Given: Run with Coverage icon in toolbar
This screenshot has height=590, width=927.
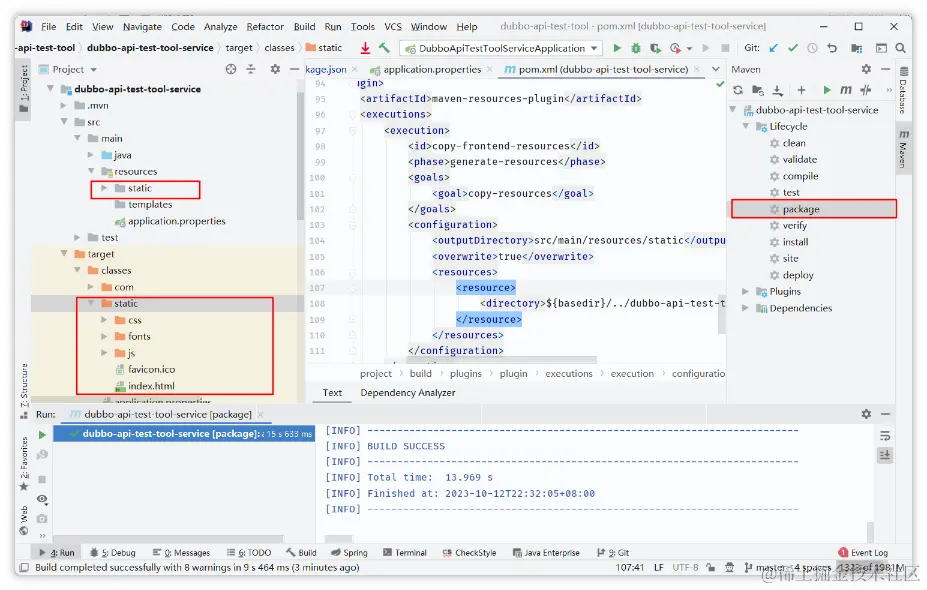Looking at the screenshot, I should [655, 48].
